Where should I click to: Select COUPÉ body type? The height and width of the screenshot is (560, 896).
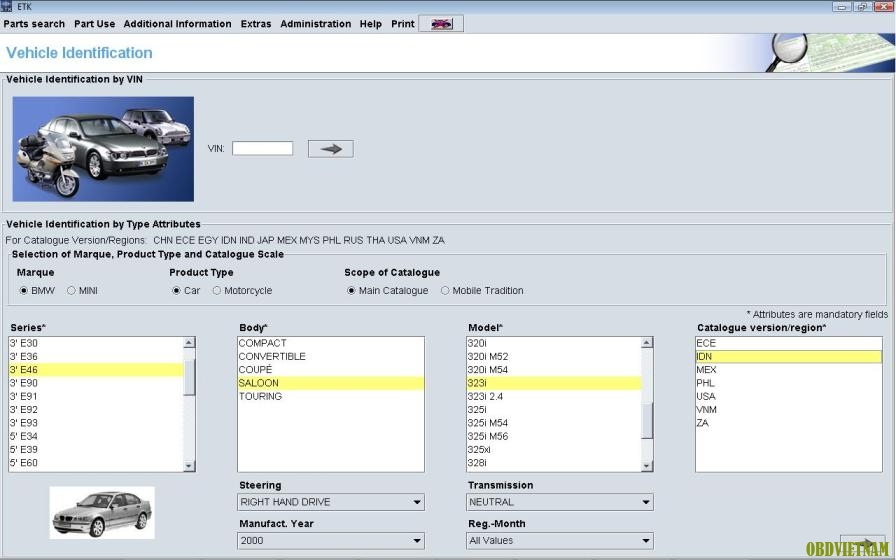331,370
